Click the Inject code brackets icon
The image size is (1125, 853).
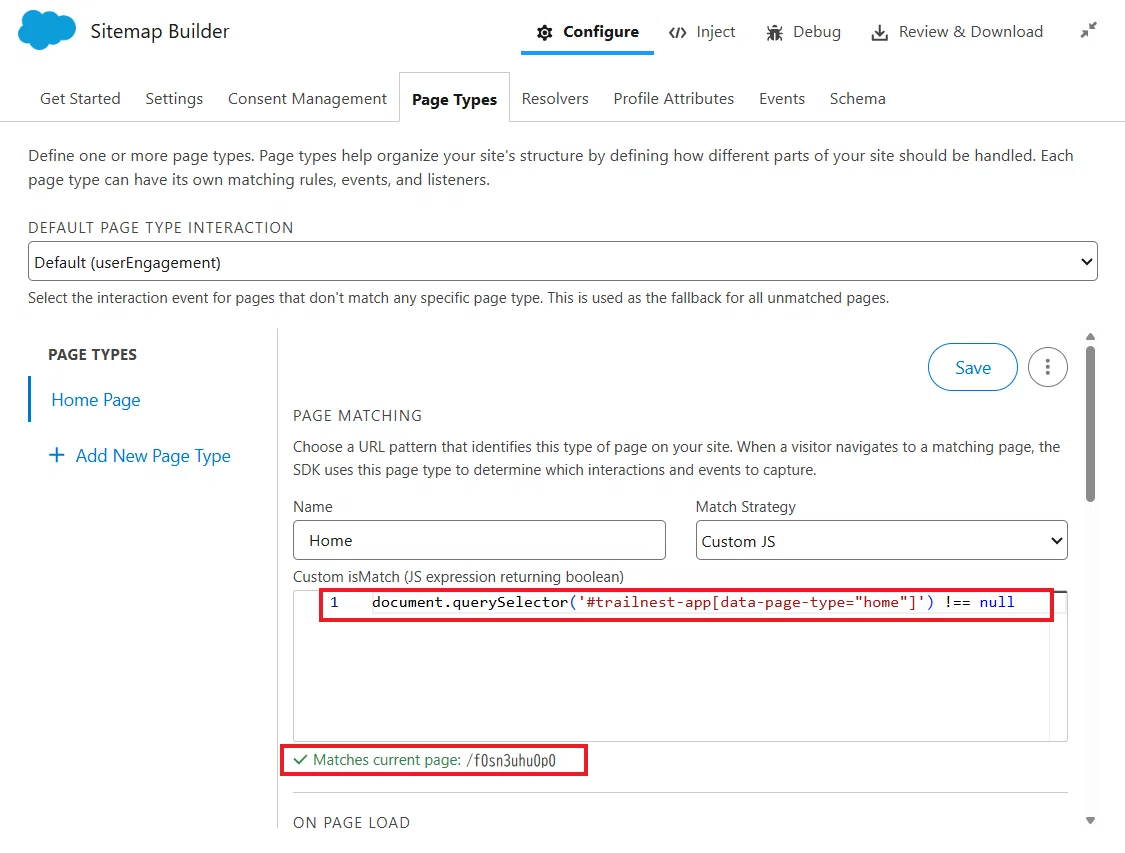point(677,32)
